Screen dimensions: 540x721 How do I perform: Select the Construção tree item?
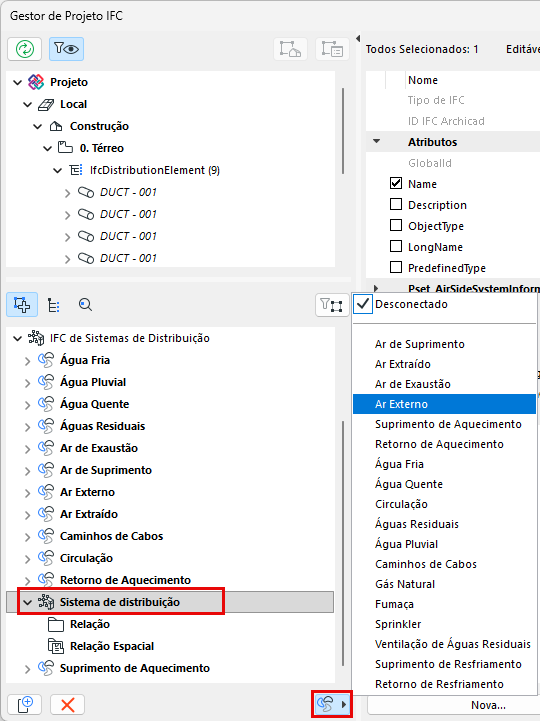[x=99, y=126]
